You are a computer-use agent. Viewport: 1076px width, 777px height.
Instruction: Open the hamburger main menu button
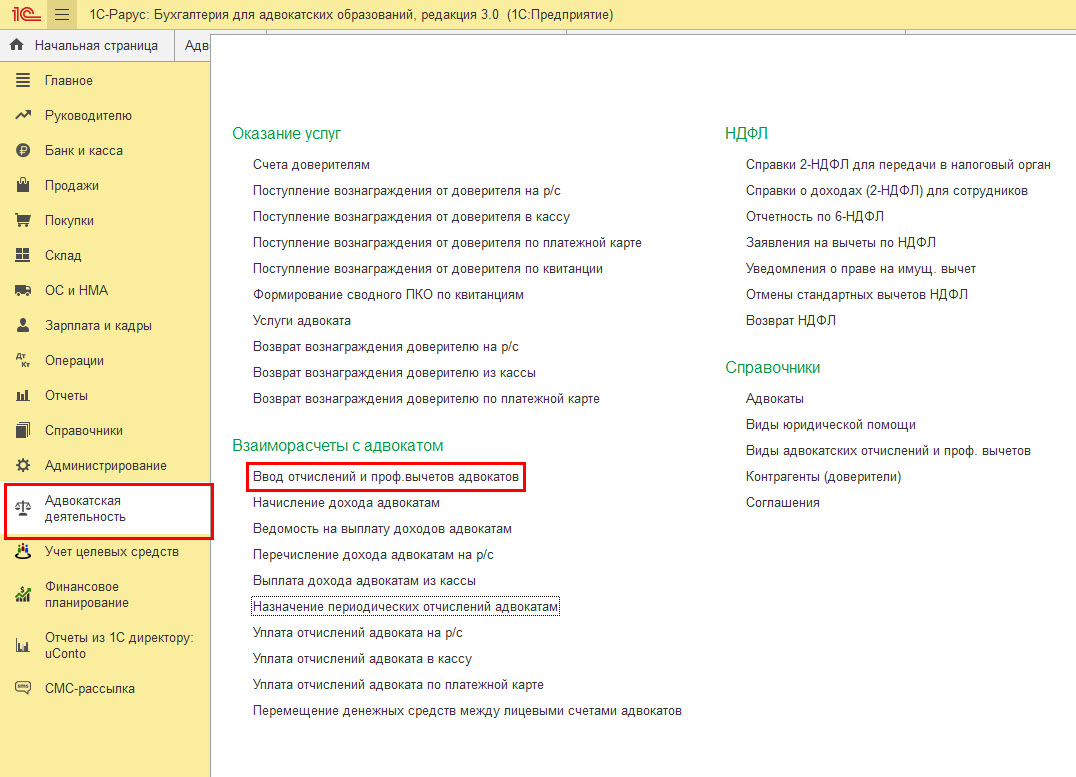(x=62, y=15)
